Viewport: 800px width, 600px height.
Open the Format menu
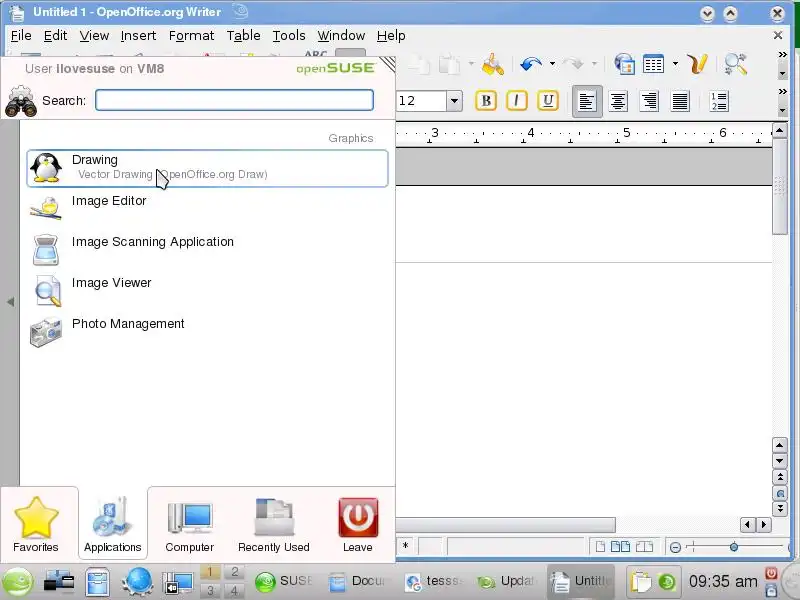191,36
